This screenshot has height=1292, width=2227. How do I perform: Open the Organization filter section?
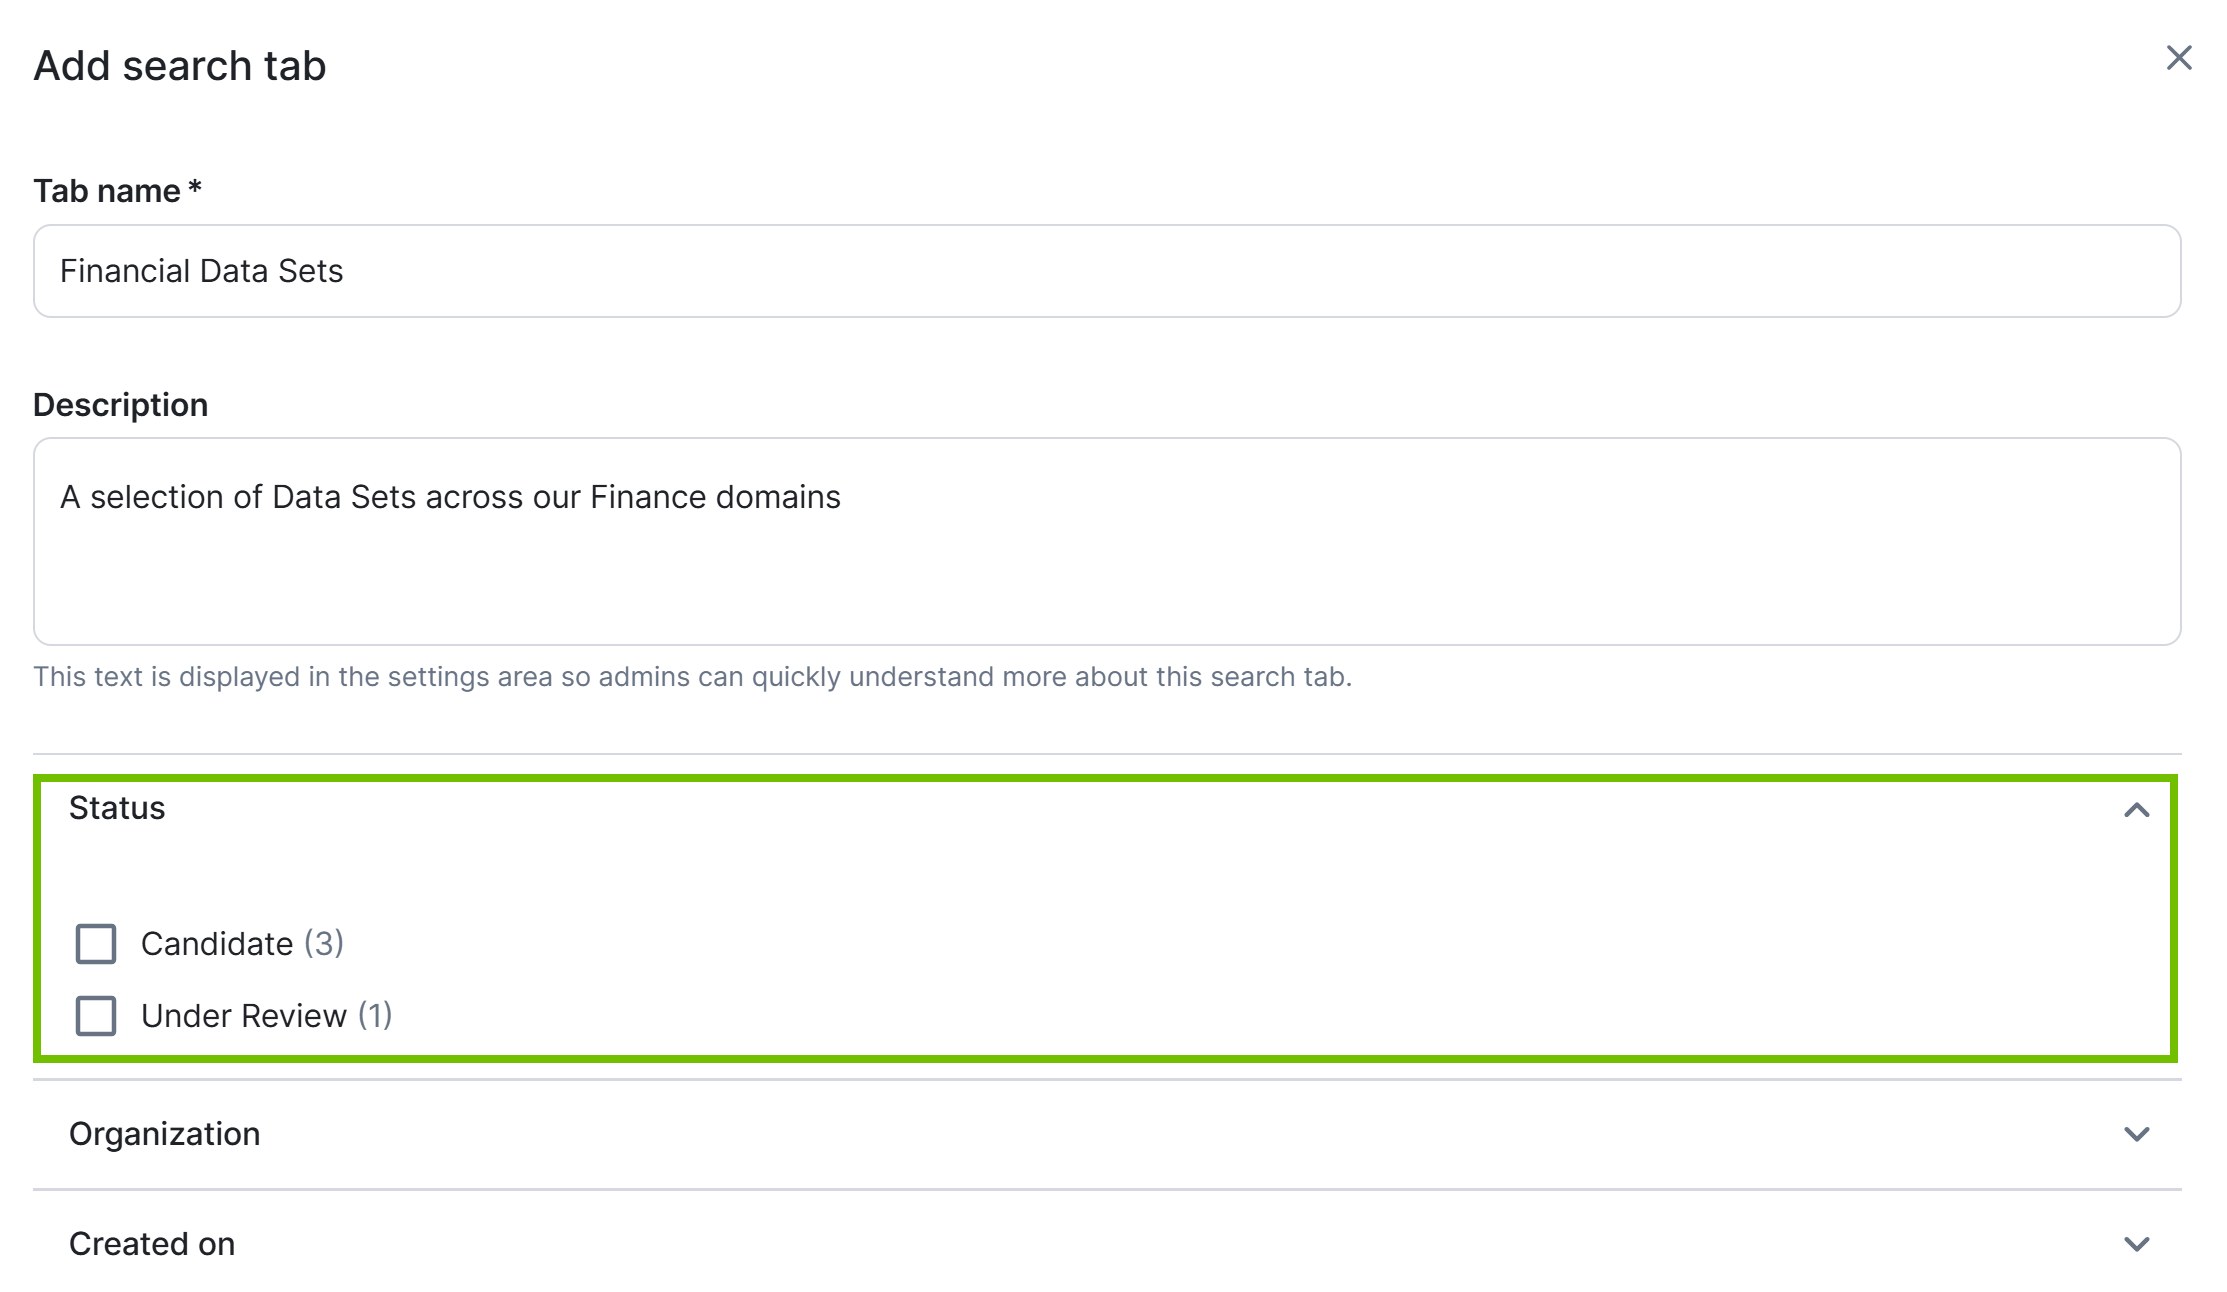click(x=165, y=1134)
